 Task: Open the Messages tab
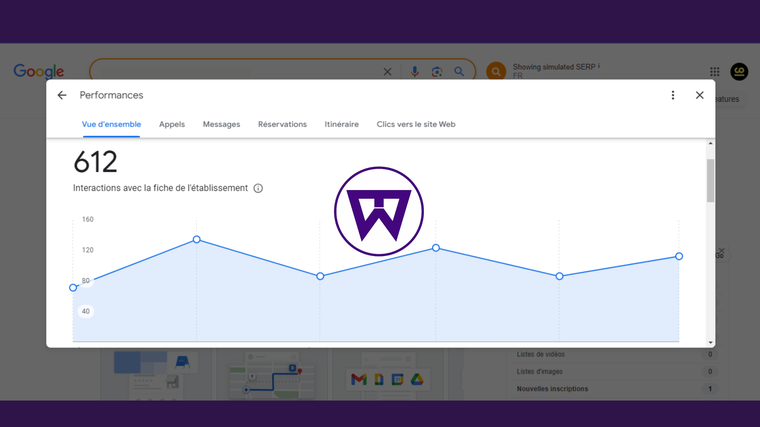coord(222,124)
